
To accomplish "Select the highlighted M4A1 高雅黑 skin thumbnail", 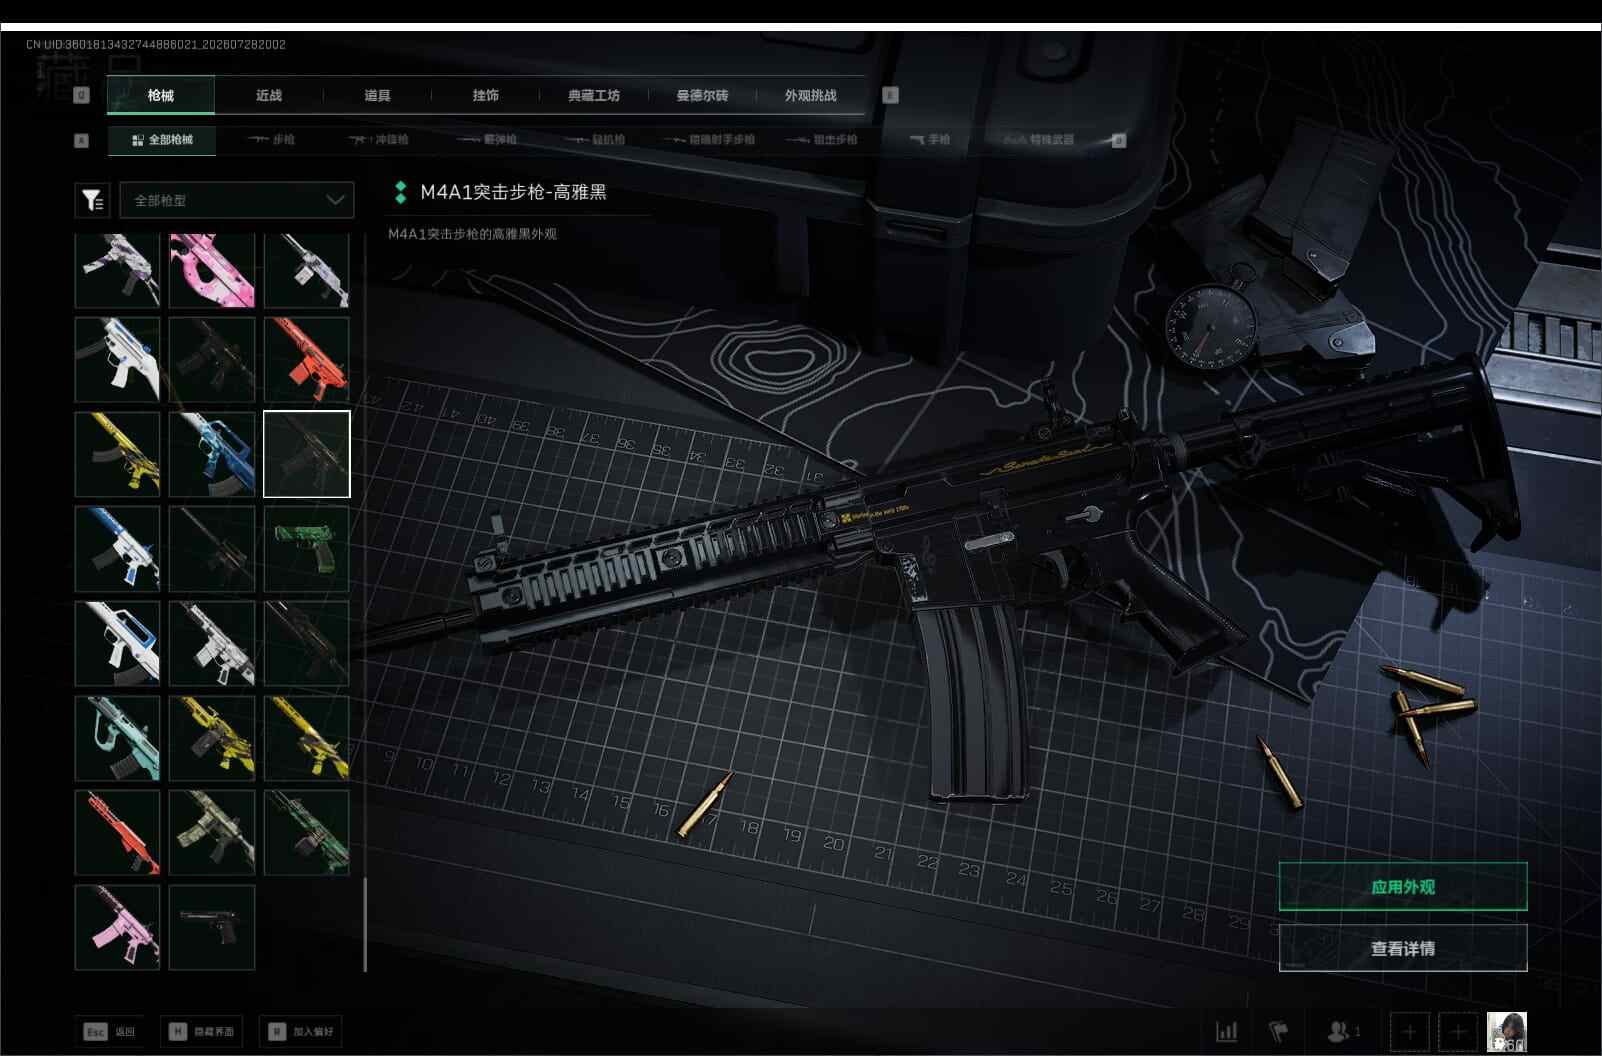I will [307, 454].
